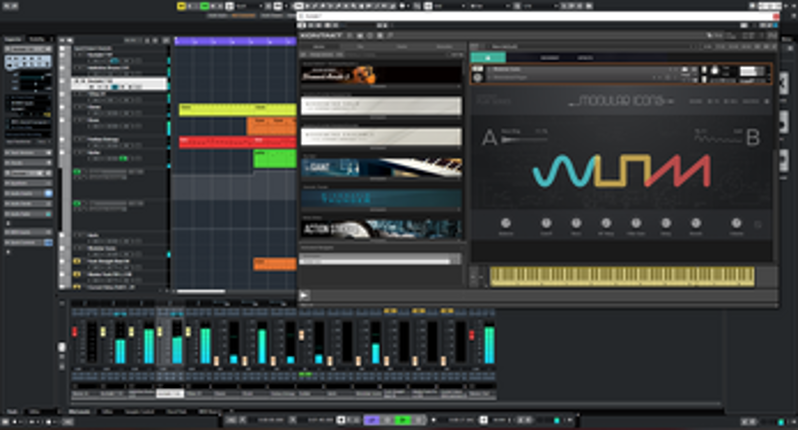
Task: Expand the first collapsed inspector section
Action: 28,153
